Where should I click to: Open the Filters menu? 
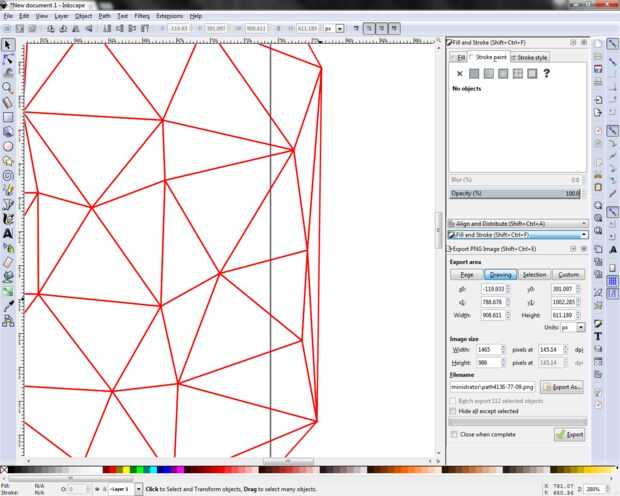(x=142, y=16)
